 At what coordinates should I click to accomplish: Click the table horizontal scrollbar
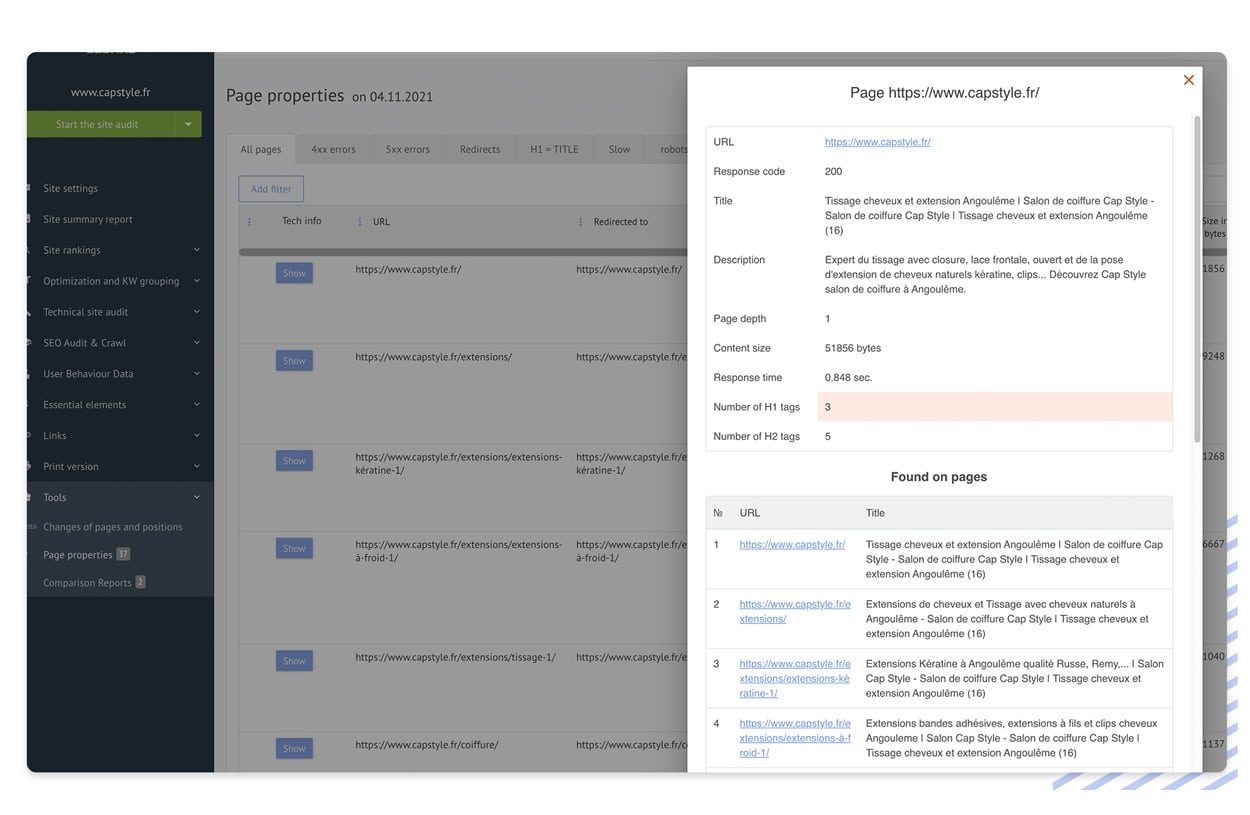pyautogui.click(x=462, y=252)
